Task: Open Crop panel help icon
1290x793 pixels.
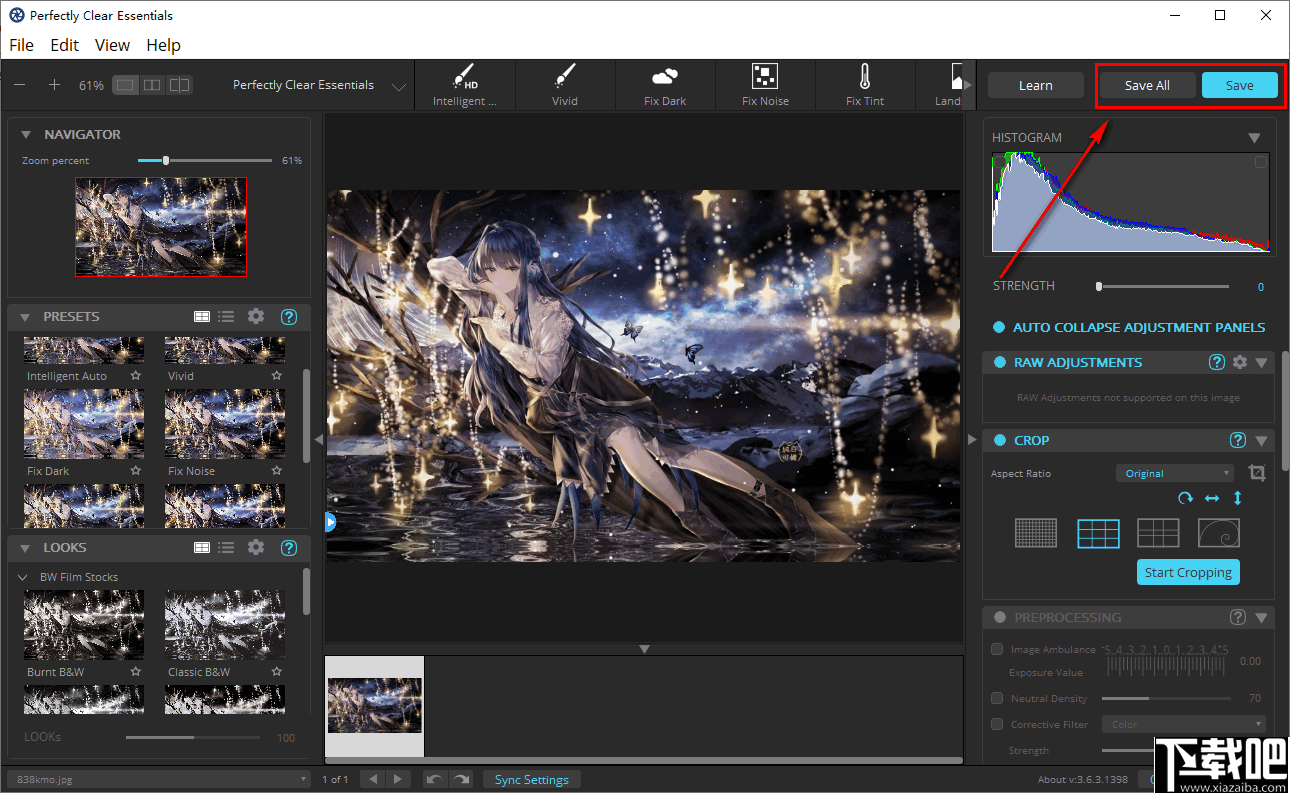Action: pos(1238,440)
